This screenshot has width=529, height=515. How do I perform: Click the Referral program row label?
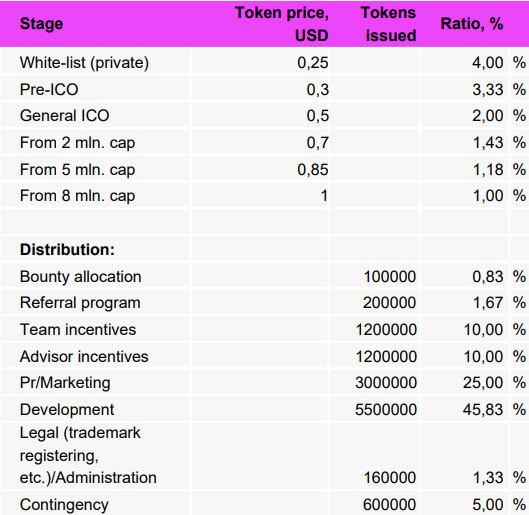(80, 303)
